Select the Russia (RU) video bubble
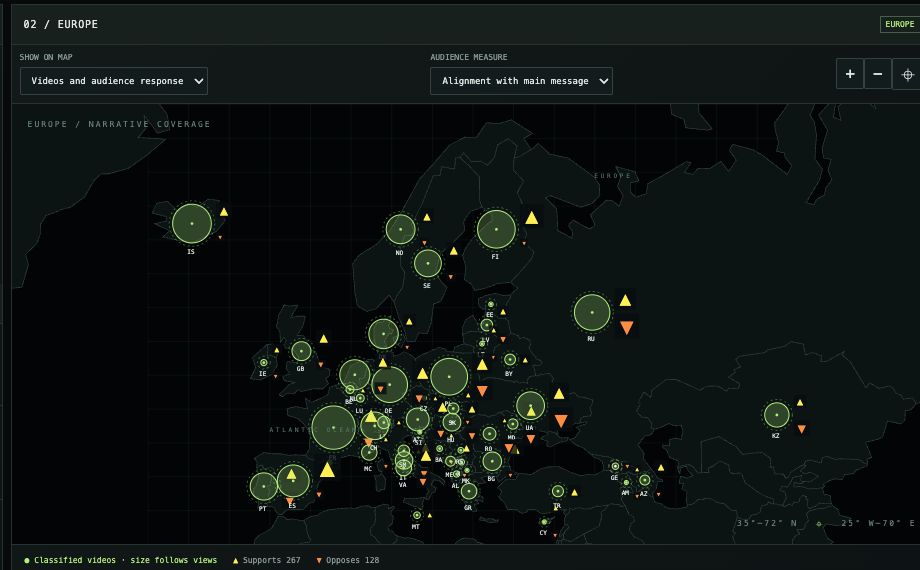The image size is (920, 570). point(592,313)
